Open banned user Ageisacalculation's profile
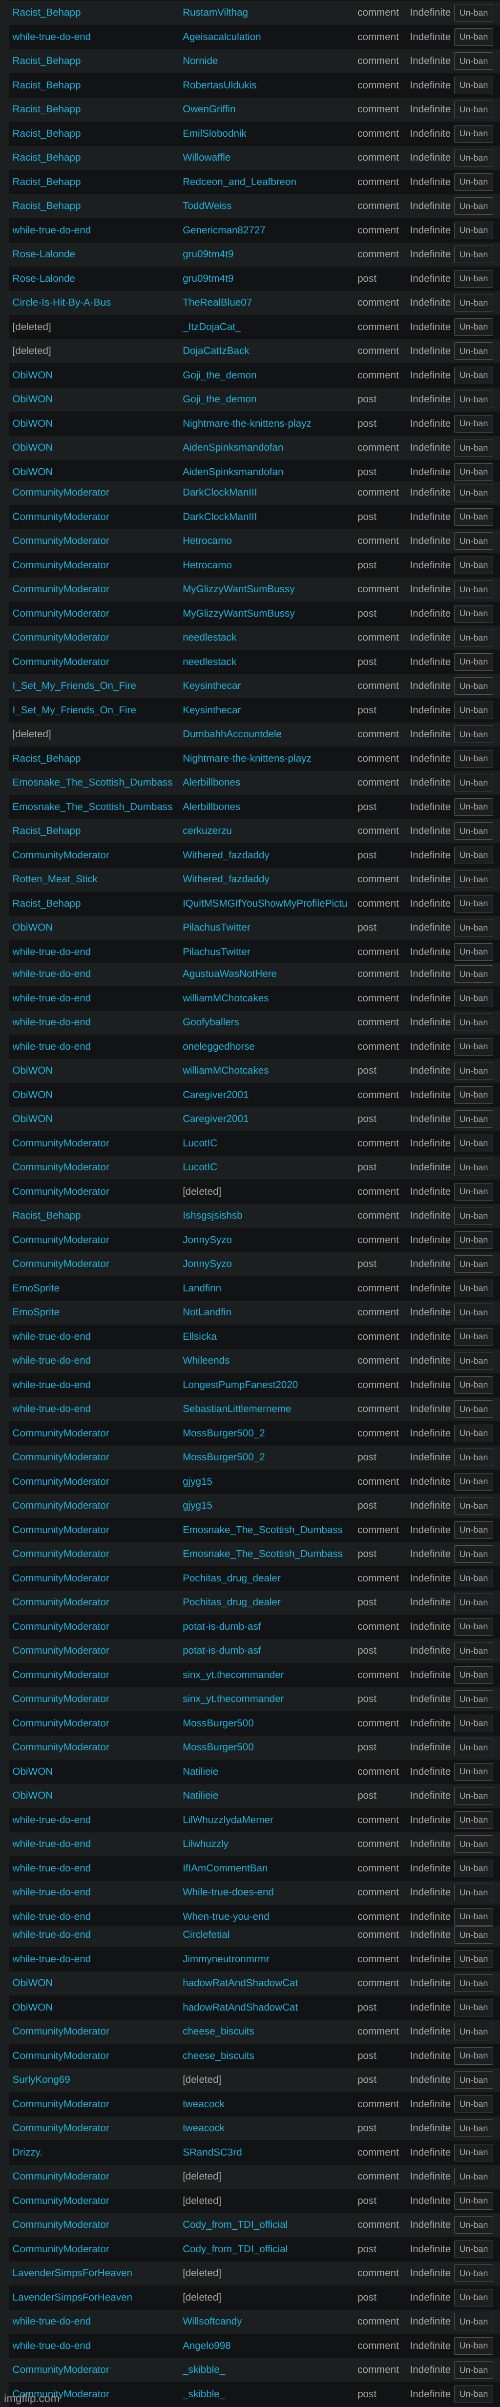500x2407 pixels. click(x=222, y=37)
